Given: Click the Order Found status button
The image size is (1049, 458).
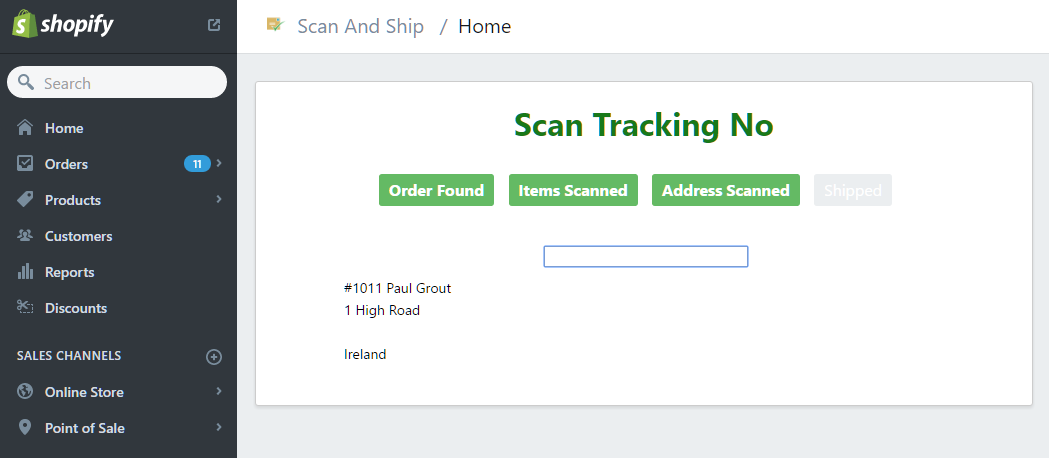Looking at the screenshot, I should [436, 191].
